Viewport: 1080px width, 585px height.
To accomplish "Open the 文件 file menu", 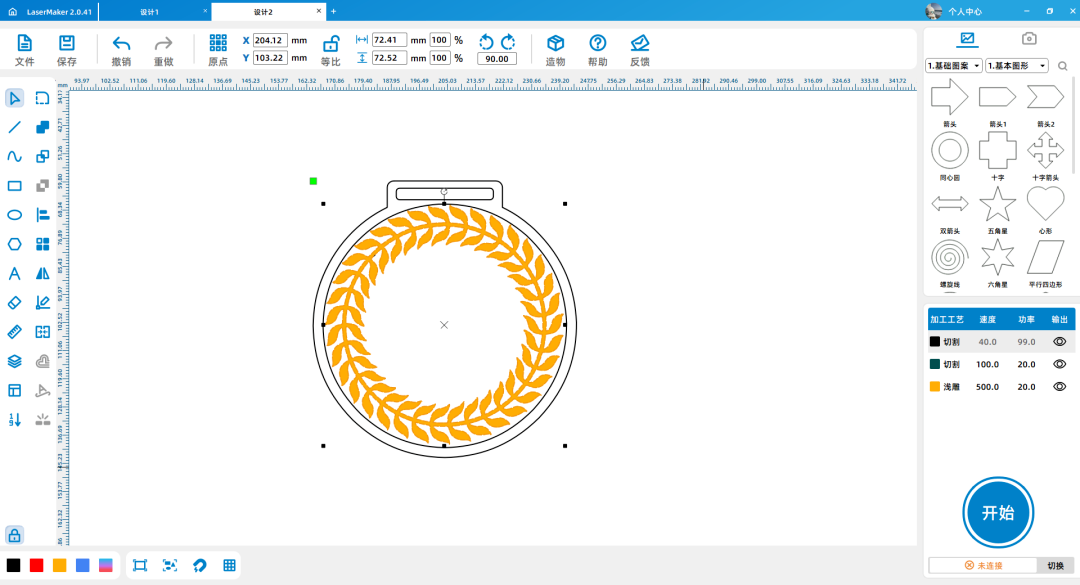I will coord(25,43).
